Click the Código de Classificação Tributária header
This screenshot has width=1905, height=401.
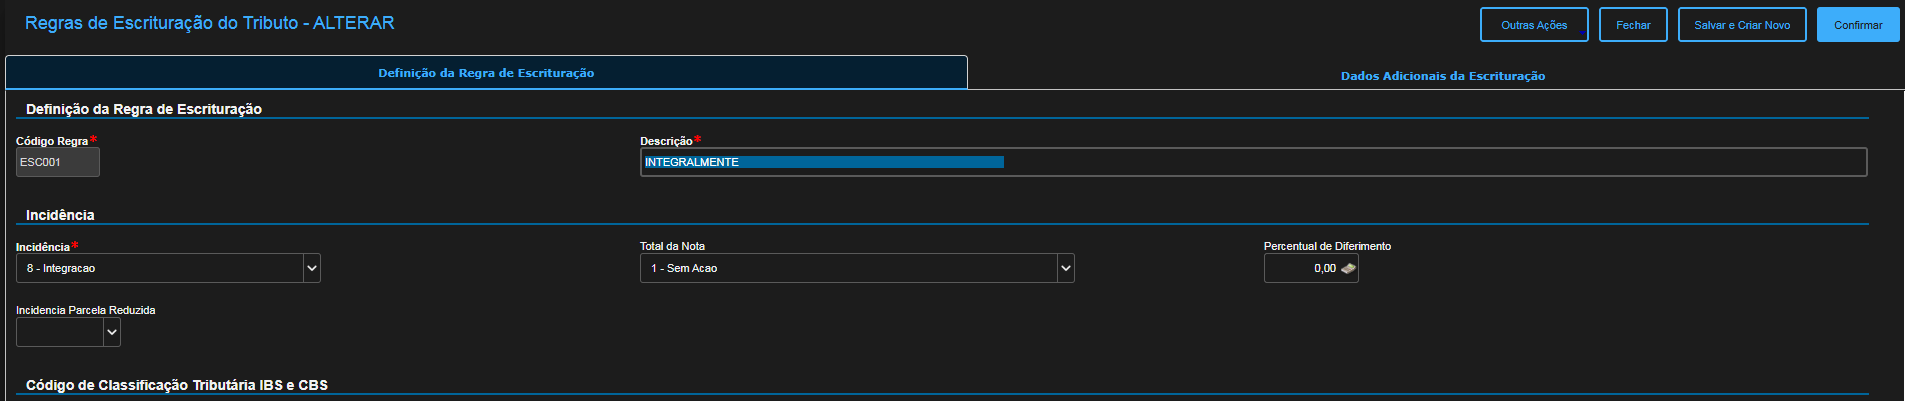[x=177, y=385]
